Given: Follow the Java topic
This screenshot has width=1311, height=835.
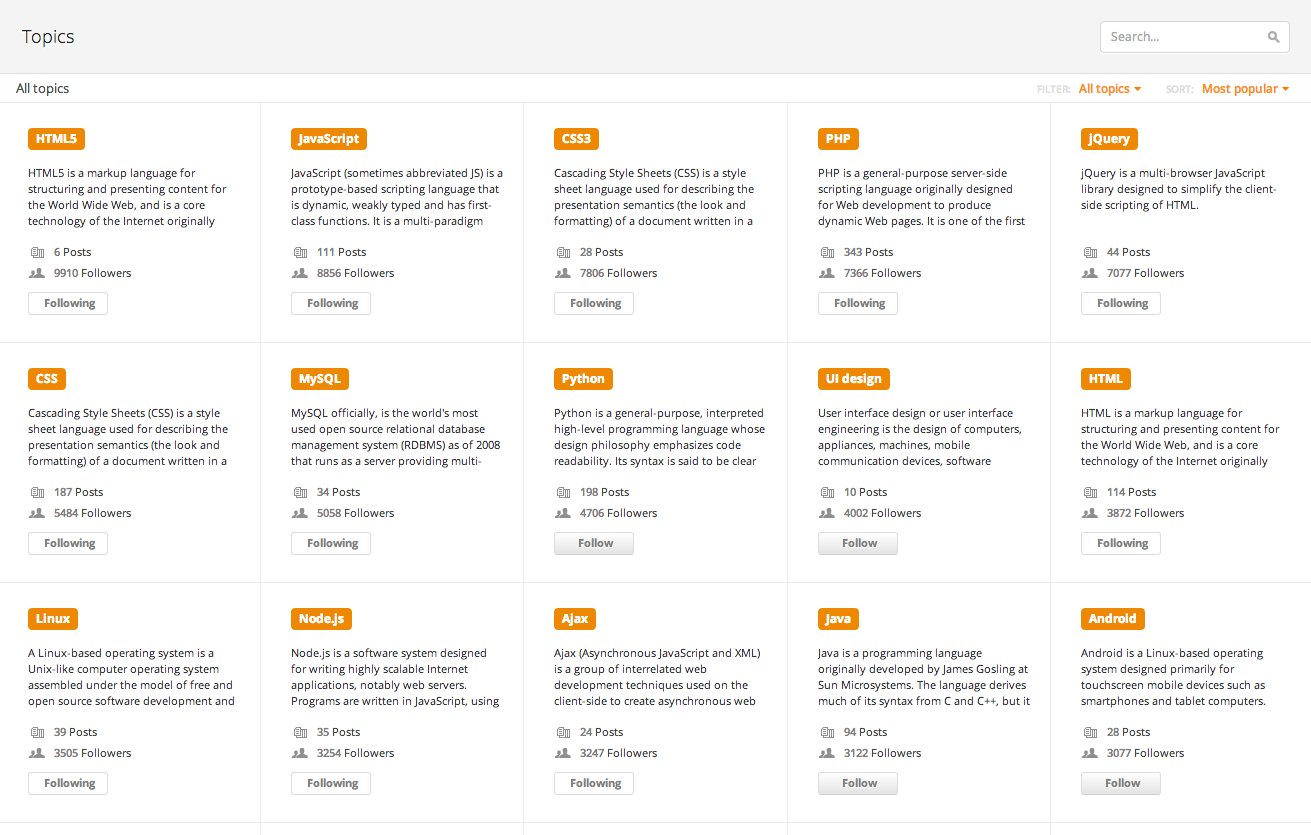Looking at the screenshot, I should point(858,783).
